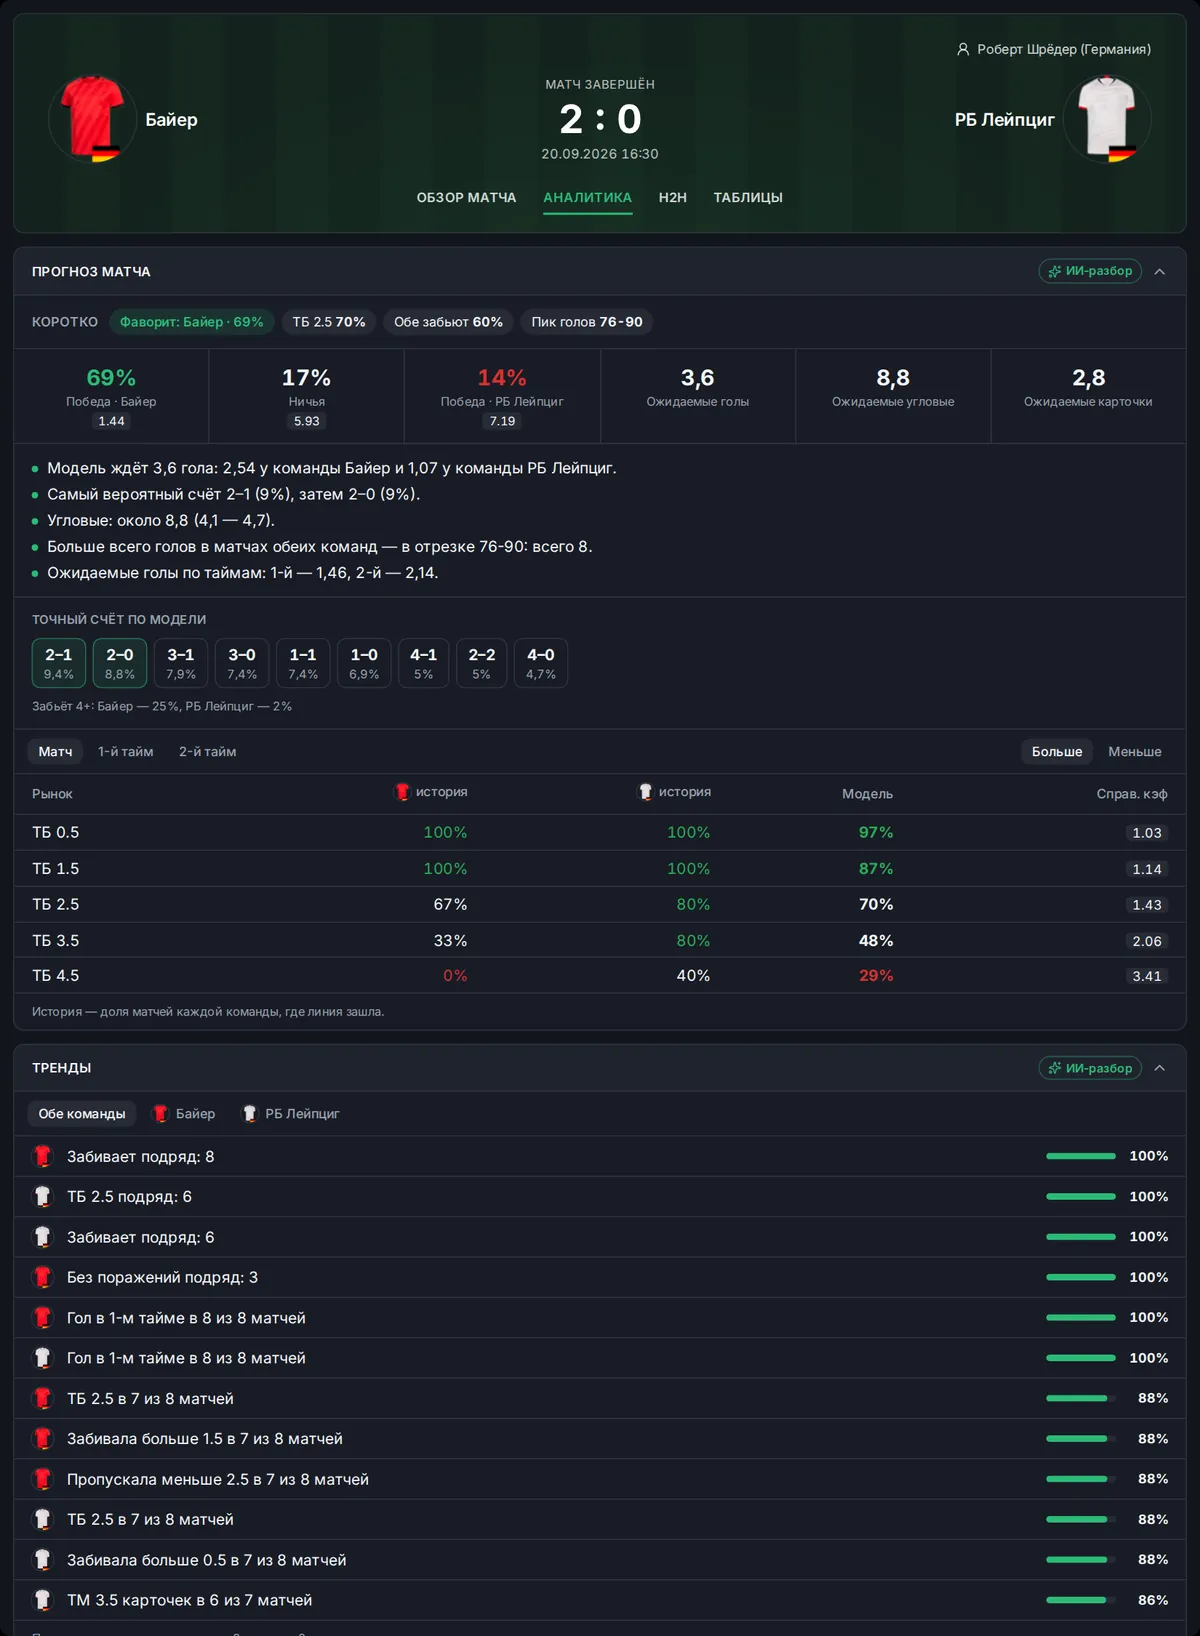Collapse the Тренды section chevron
The height and width of the screenshot is (1636, 1200).
tap(1160, 1068)
